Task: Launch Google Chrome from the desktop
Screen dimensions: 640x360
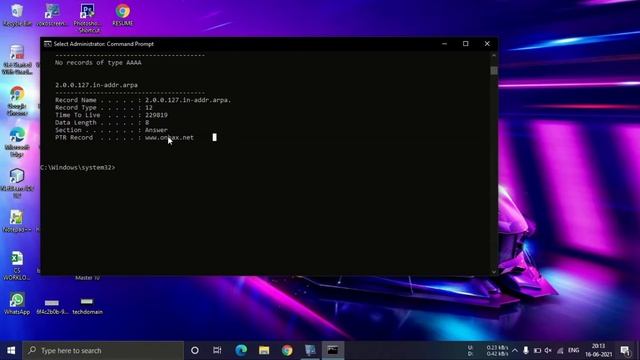Action: tap(17, 100)
